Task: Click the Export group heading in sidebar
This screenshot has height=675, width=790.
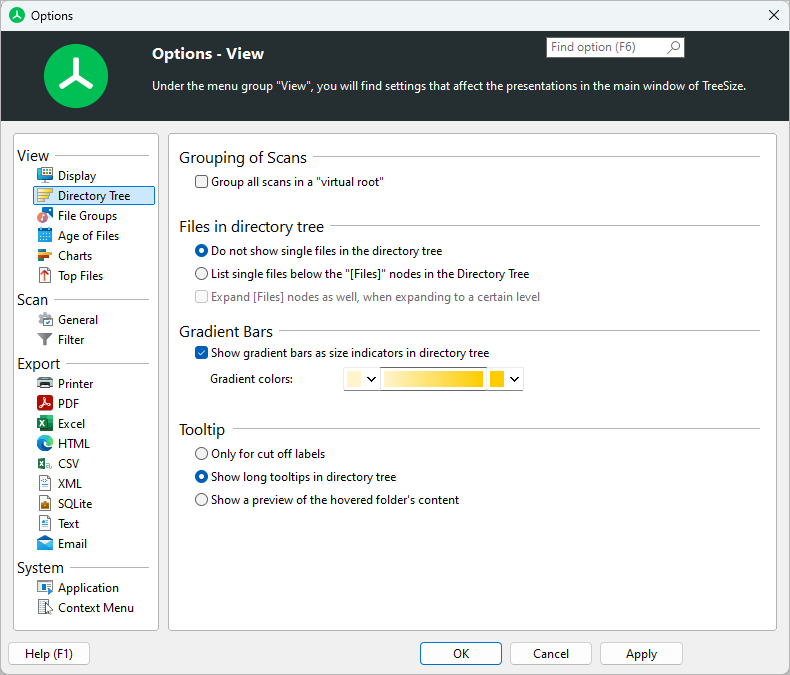Action: click(x=39, y=363)
